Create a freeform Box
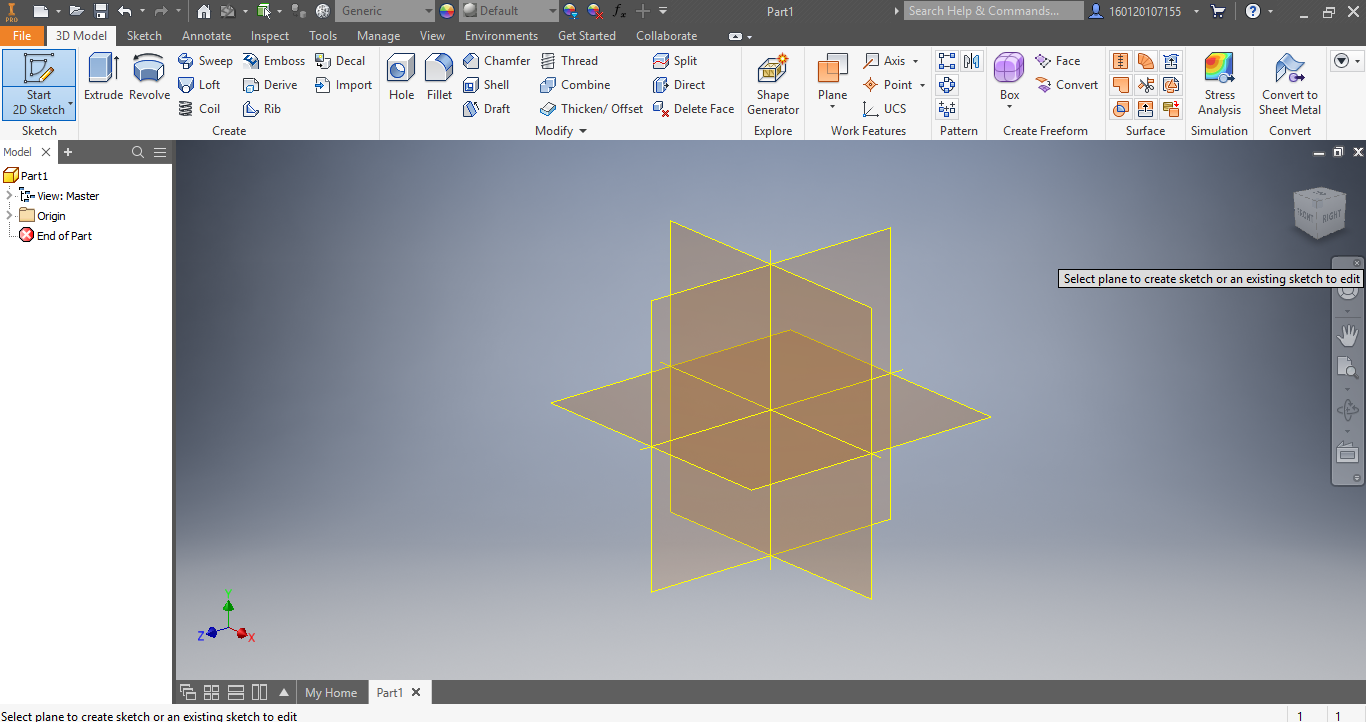Image resolution: width=1366 pixels, height=722 pixels. [1009, 75]
